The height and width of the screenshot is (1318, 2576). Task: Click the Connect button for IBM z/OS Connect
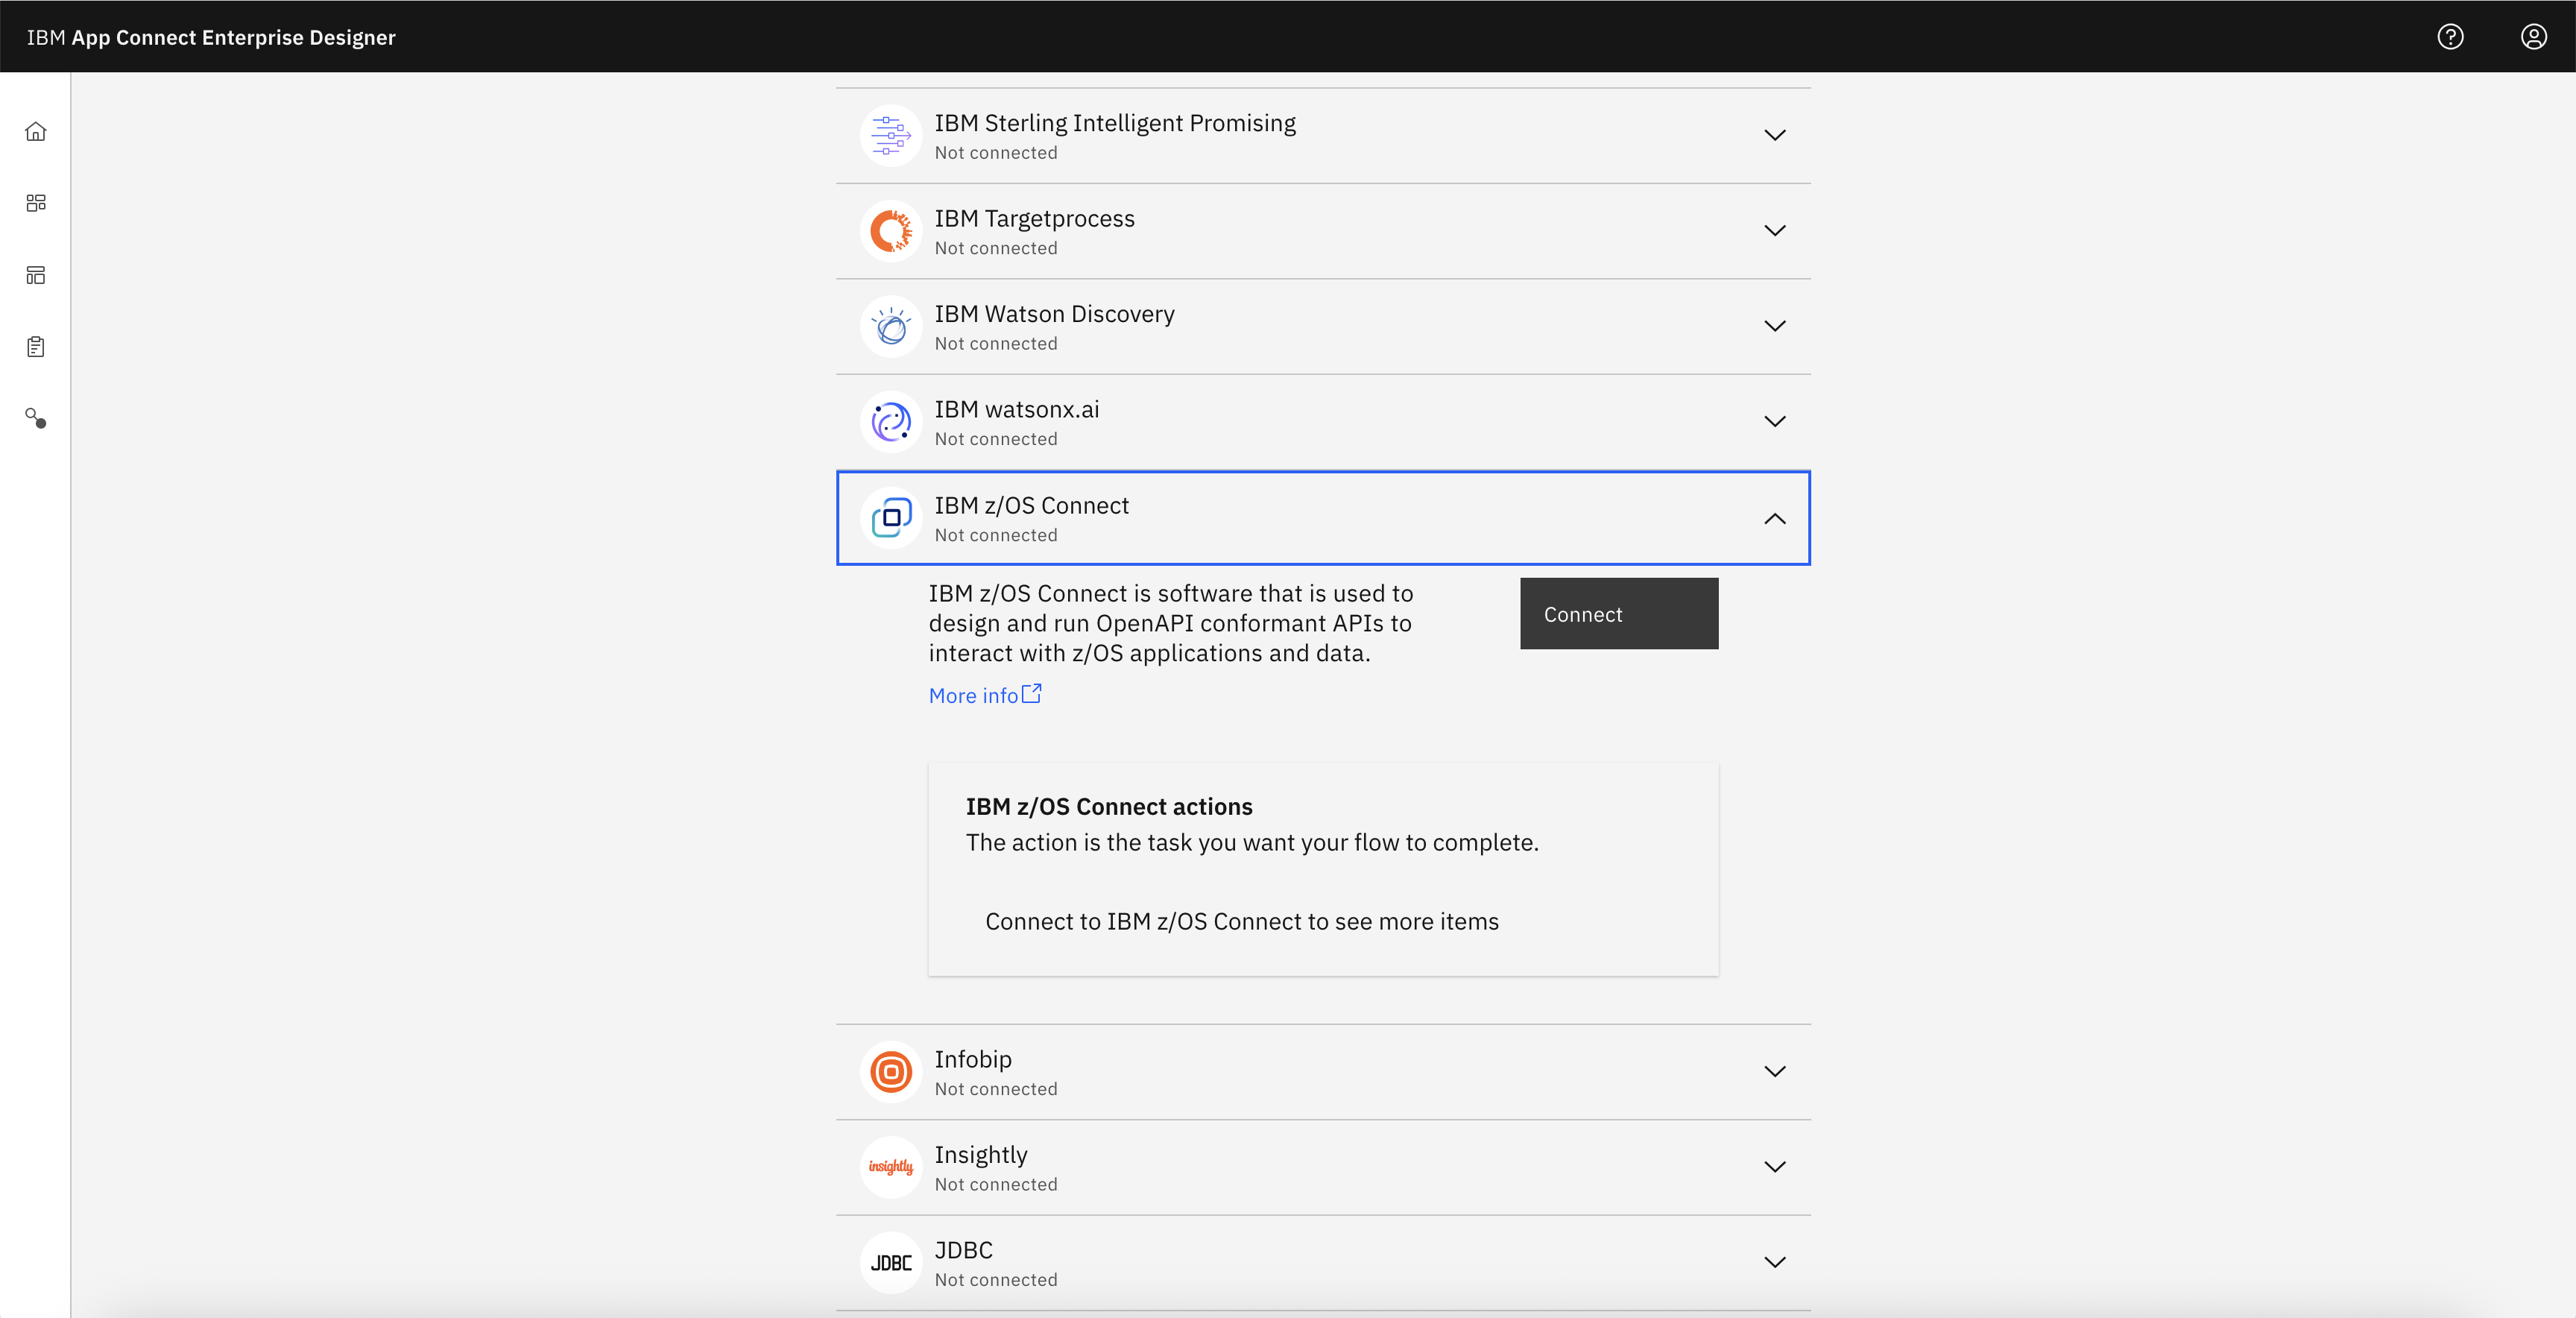tap(1618, 613)
